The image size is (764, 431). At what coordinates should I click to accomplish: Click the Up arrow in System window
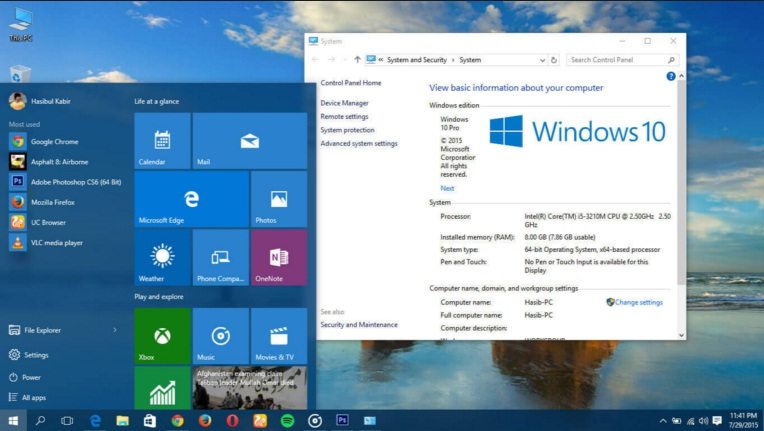(x=357, y=59)
